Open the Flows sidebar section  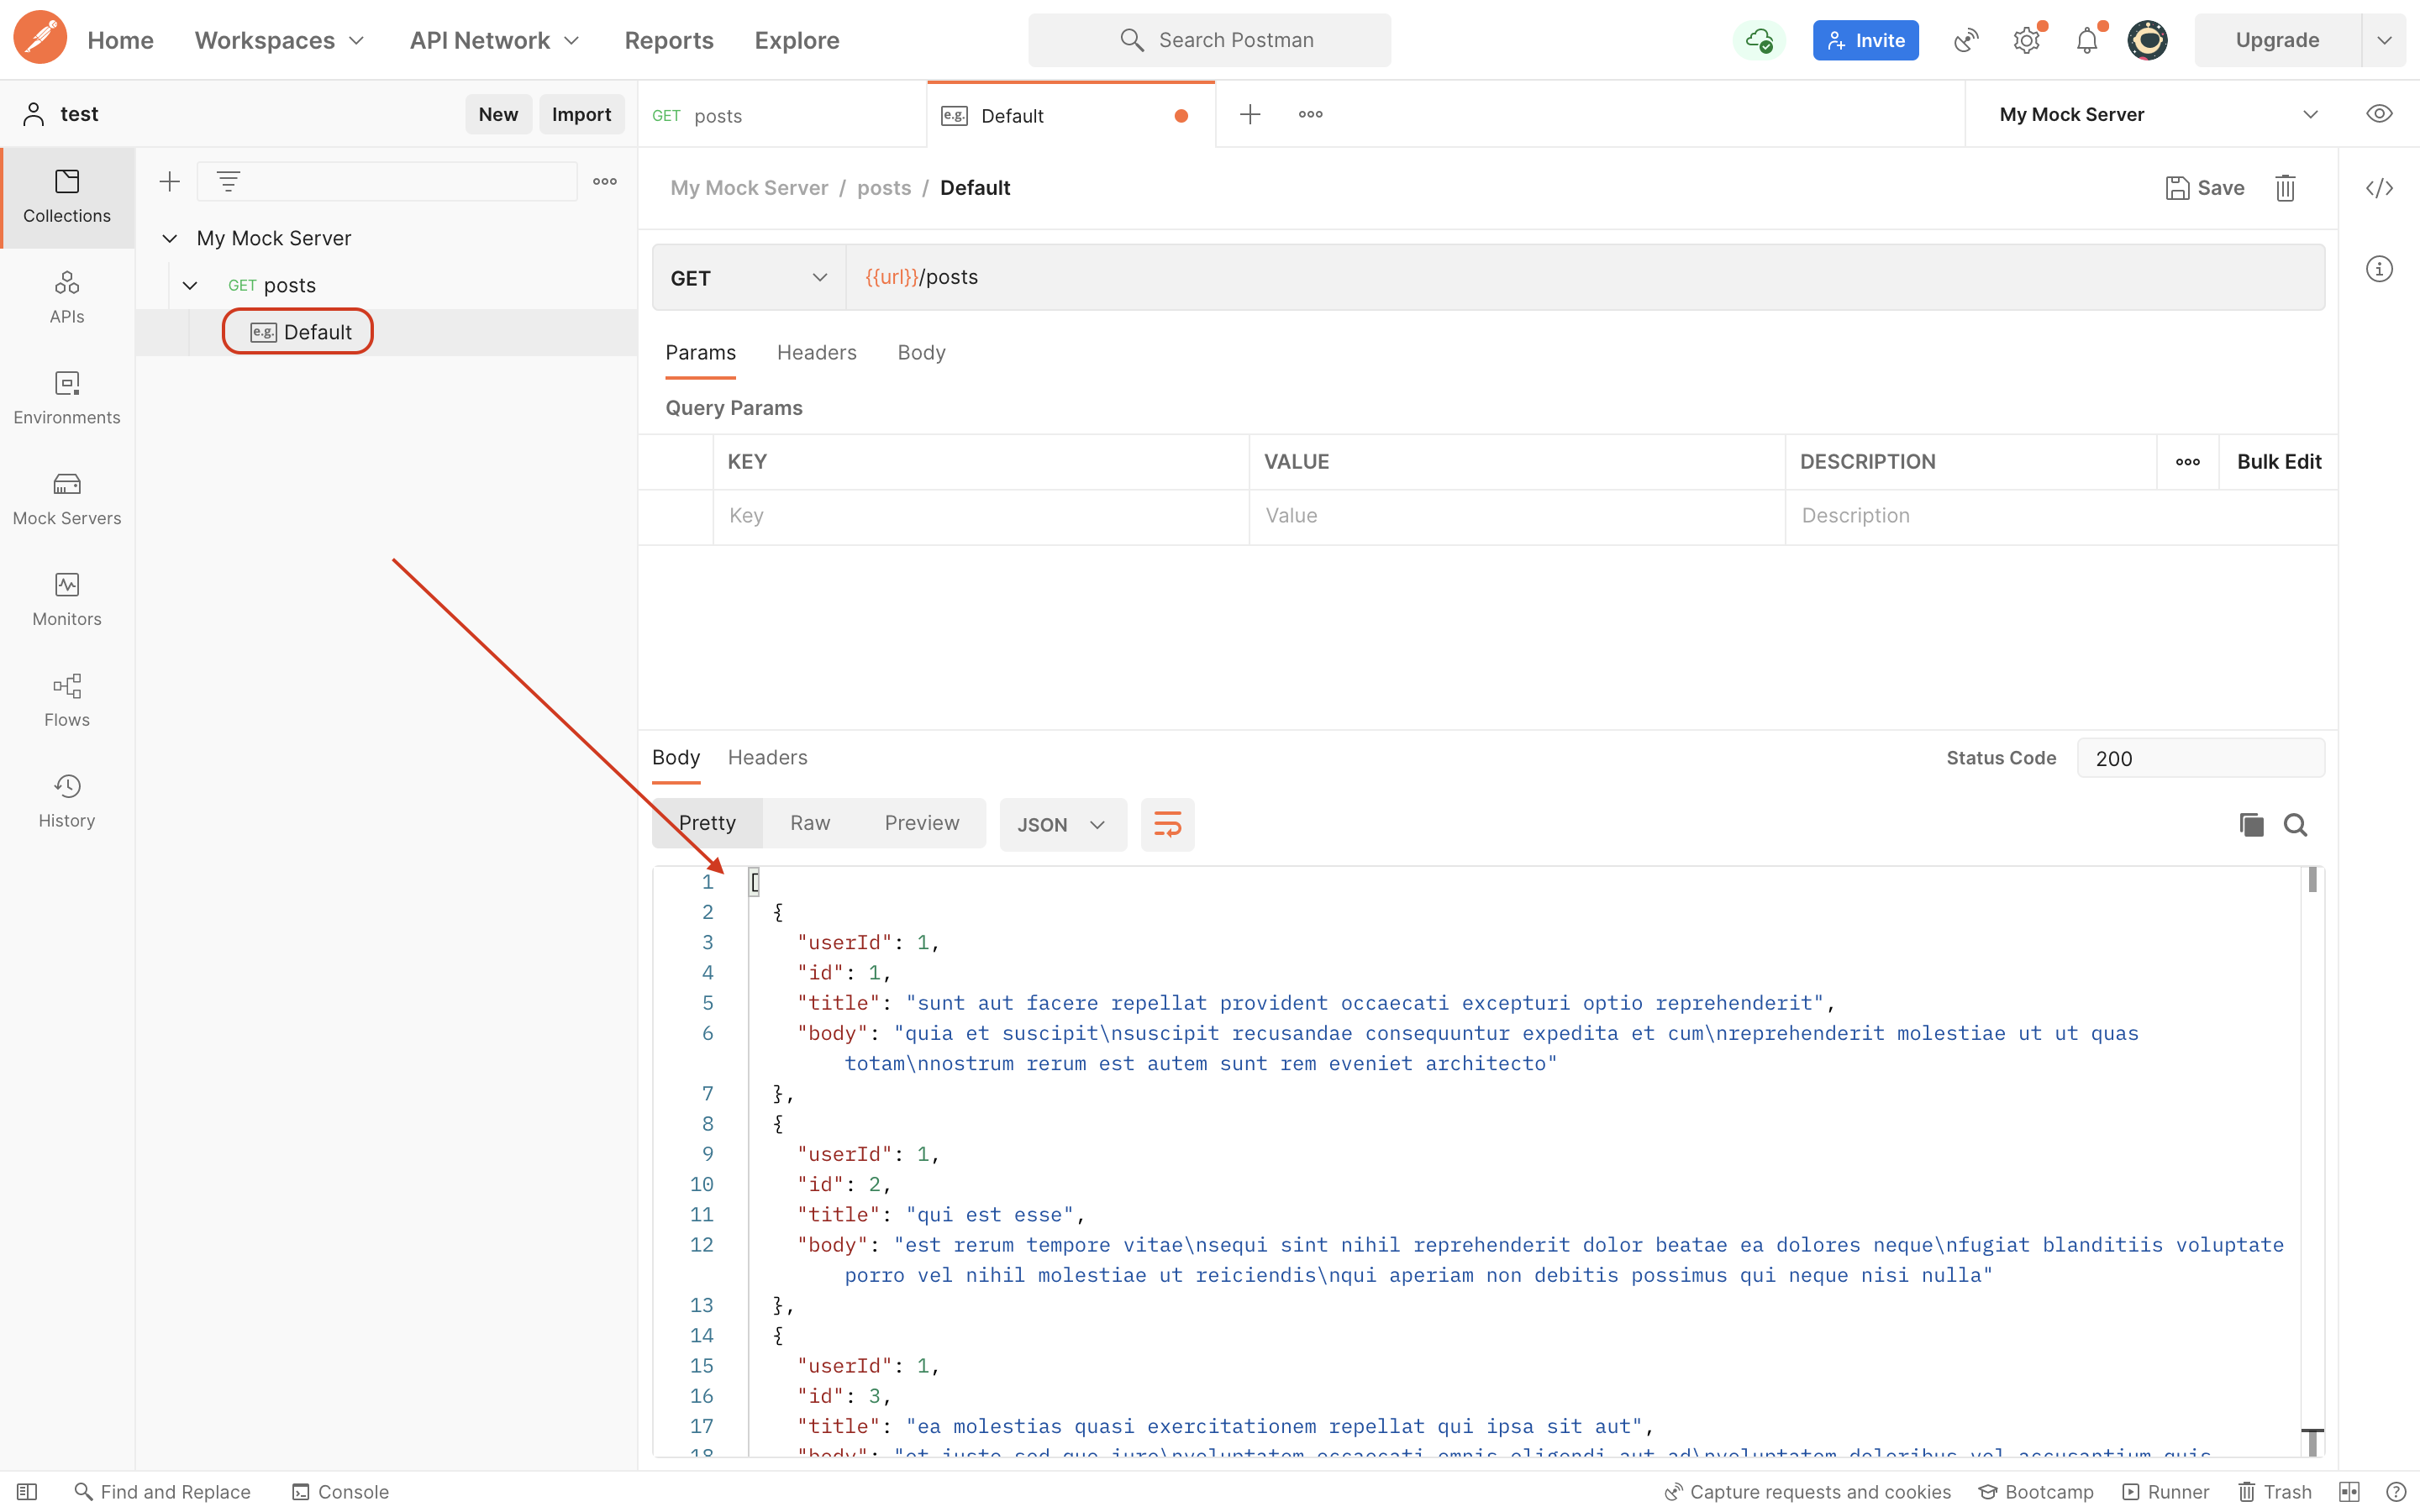pos(67,700)
